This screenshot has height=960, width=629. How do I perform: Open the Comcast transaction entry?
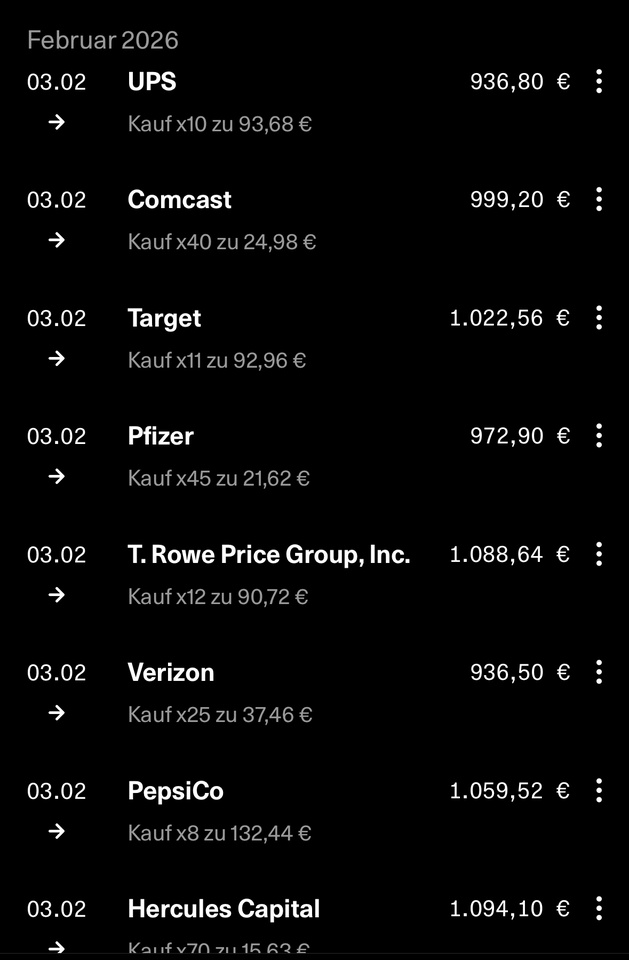180,200
